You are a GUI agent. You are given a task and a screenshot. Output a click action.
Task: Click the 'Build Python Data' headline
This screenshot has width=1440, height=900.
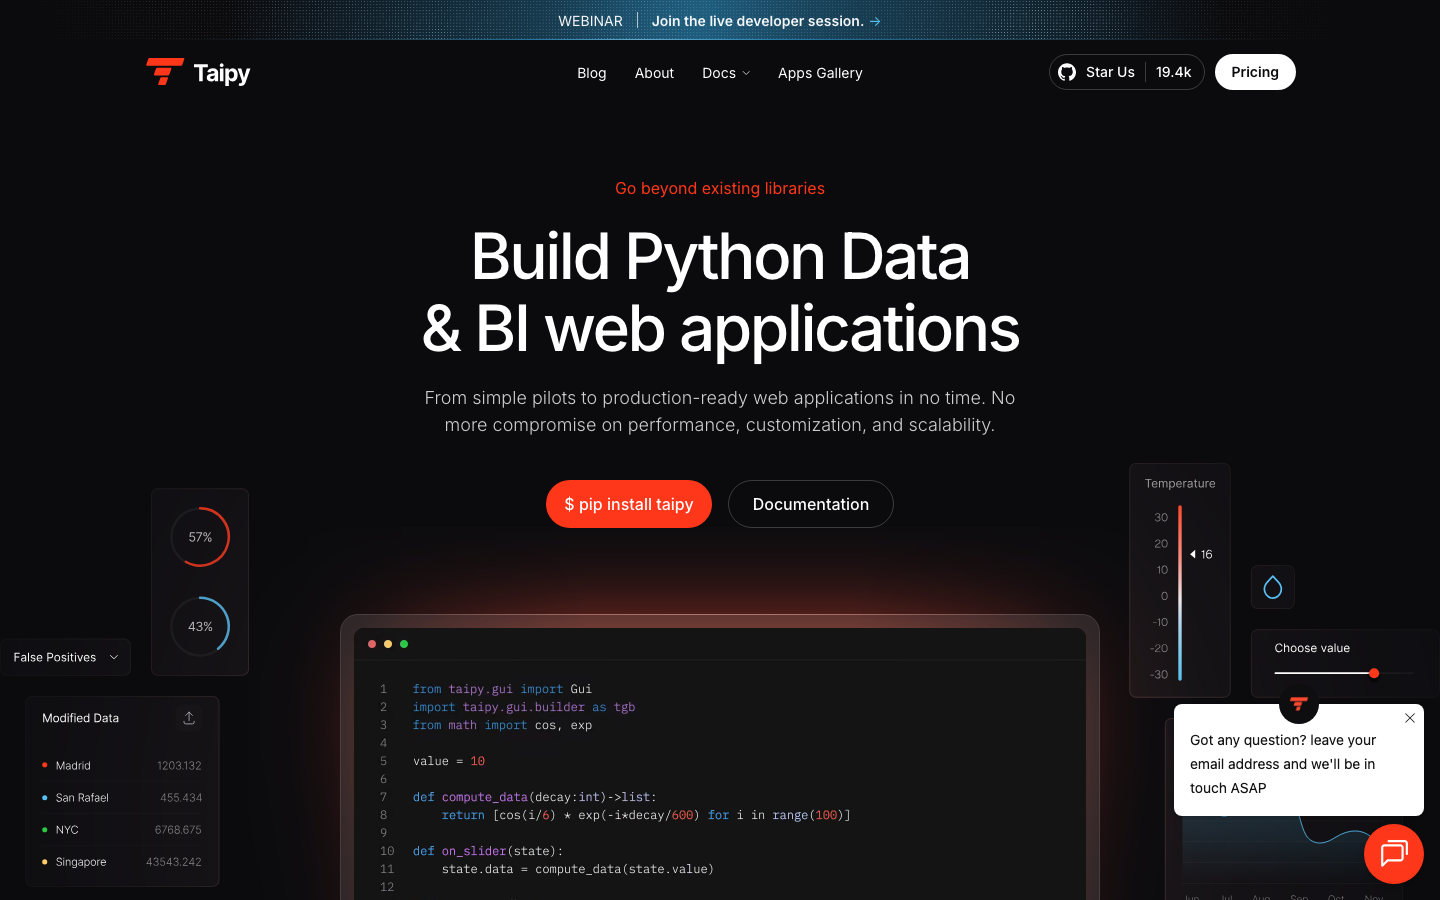[720, 257]
